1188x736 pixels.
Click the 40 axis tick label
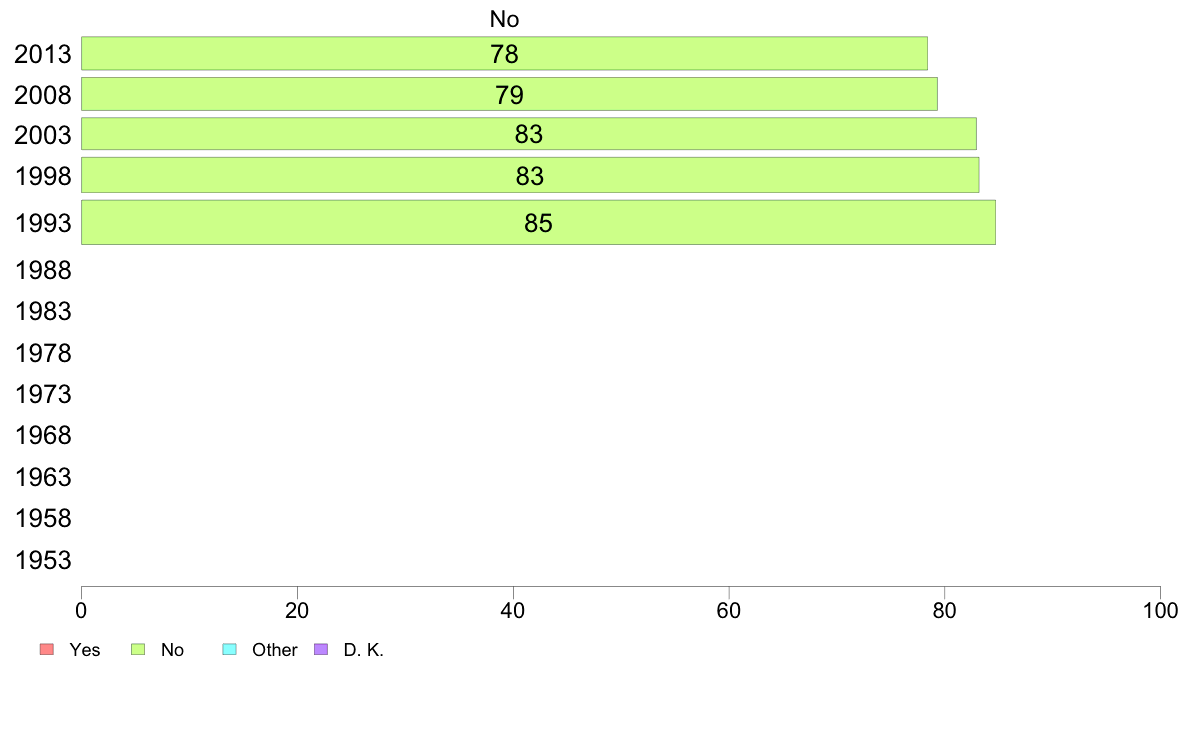[x=513, y=611]
